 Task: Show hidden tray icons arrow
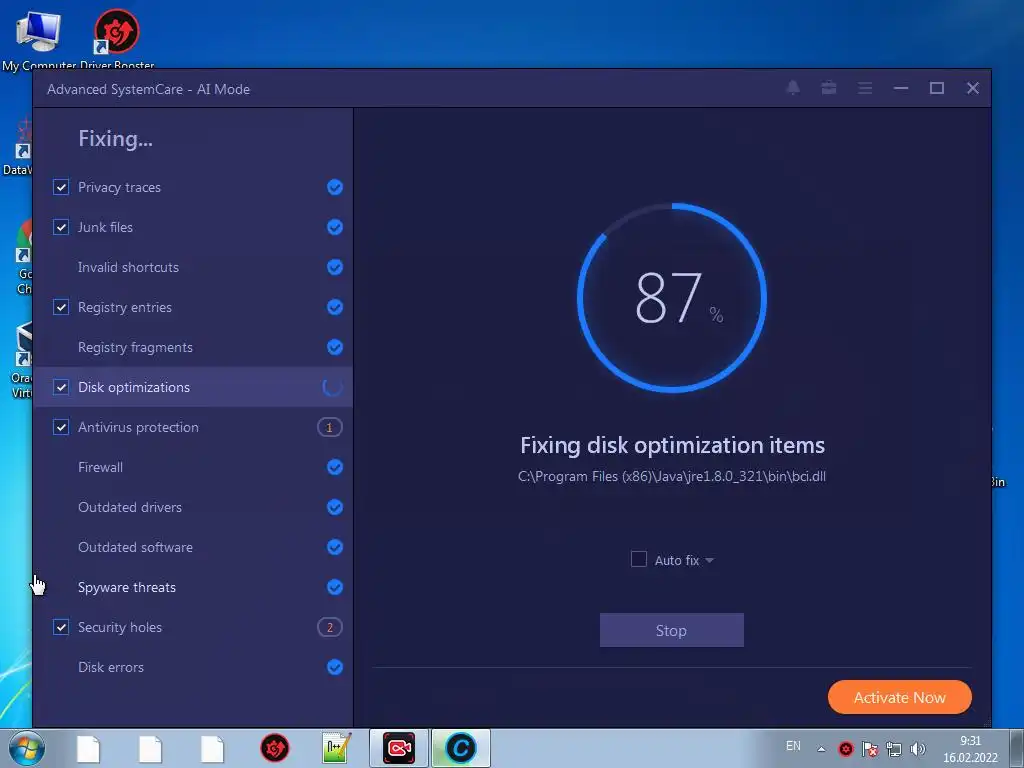821,750
